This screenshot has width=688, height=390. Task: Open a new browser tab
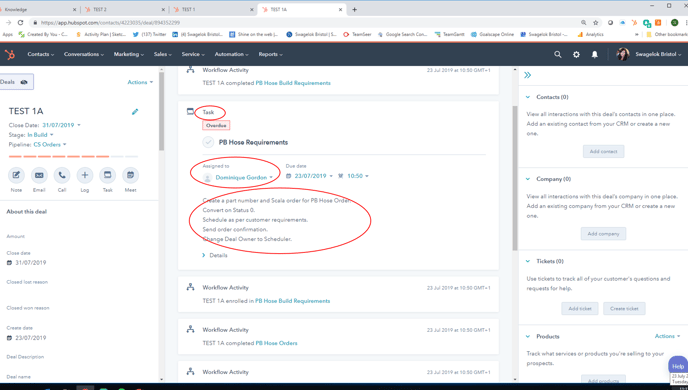[x=355, y=9]
